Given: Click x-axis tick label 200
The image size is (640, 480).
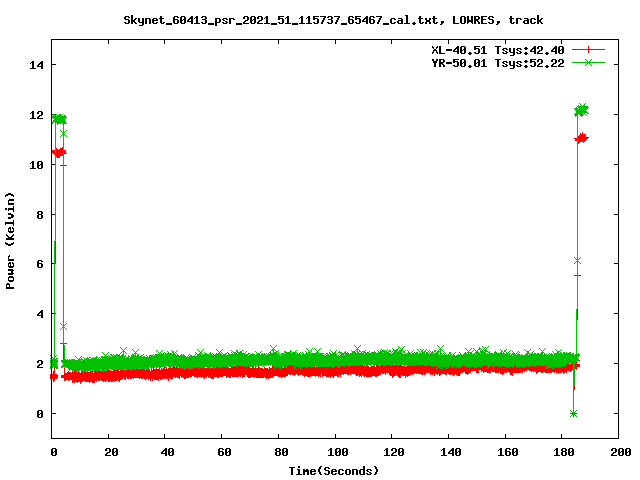Looking at the screenshot, I should click(x=620, y=452).
